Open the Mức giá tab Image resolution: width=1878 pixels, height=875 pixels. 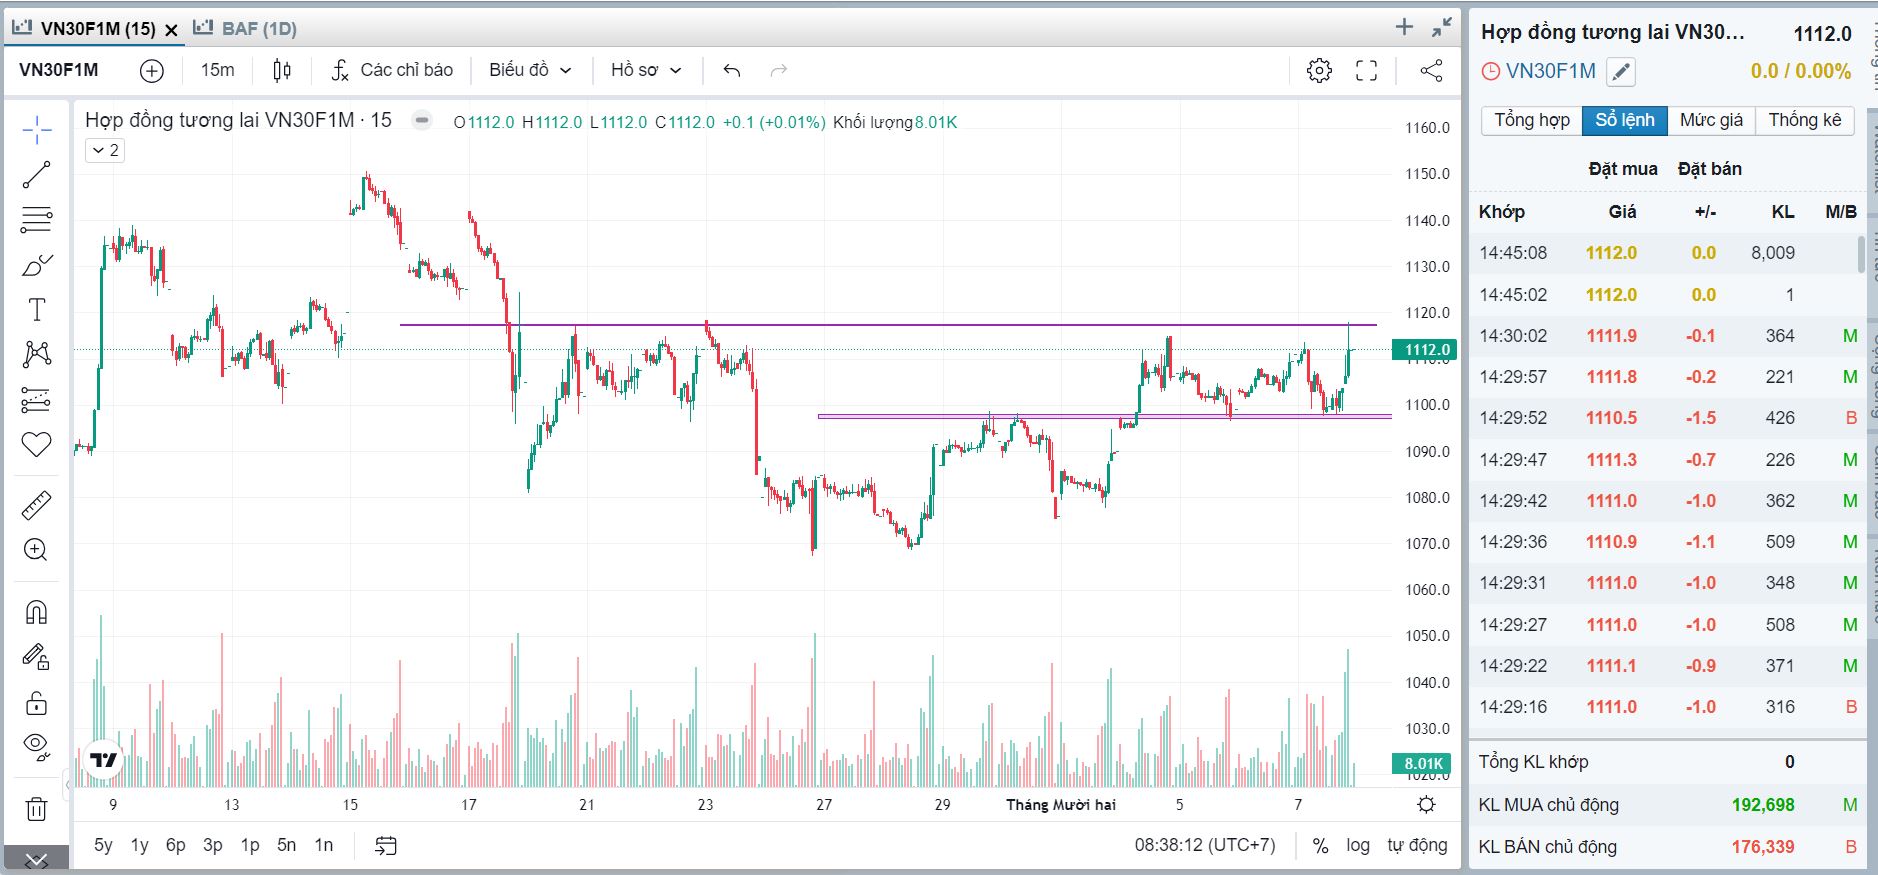(1711, 120)
